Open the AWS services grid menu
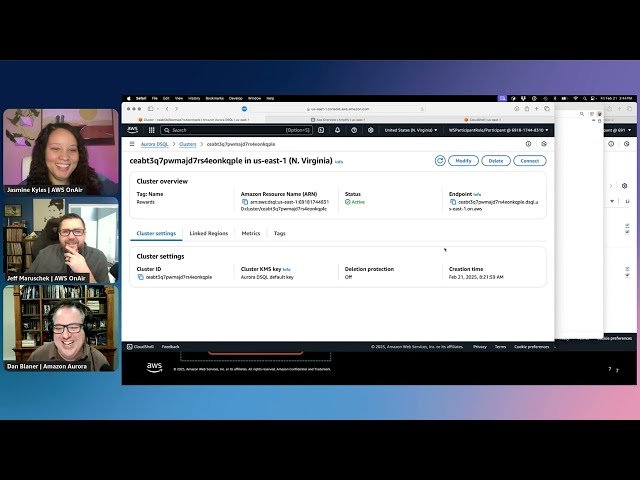Viewport: 640px width, 480px height. click(x=151, y=130)
